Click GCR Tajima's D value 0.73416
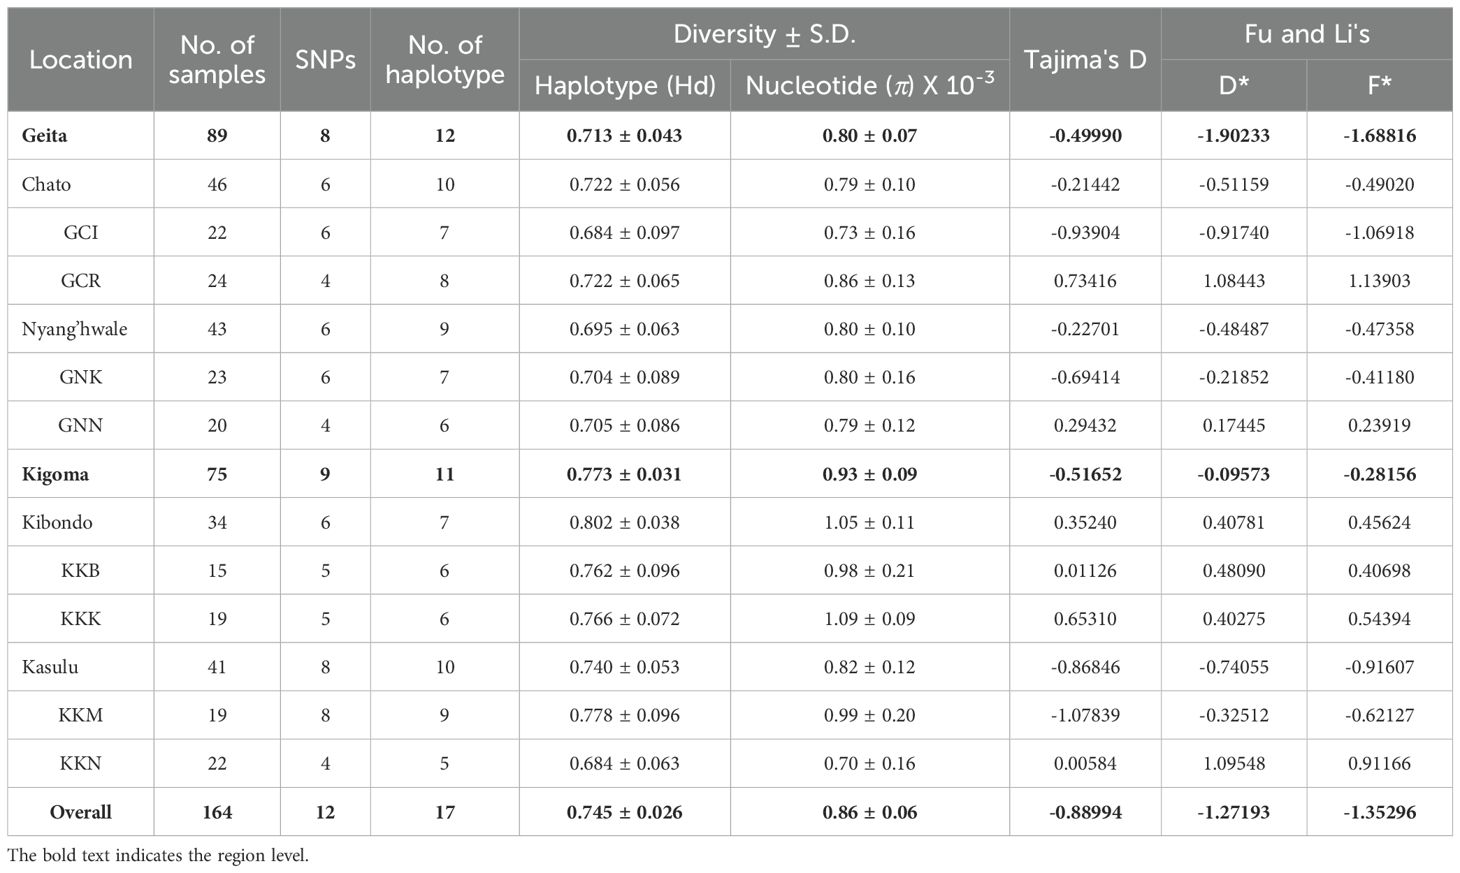This screenshot has width=1460, height=873. click(1085, 280)
